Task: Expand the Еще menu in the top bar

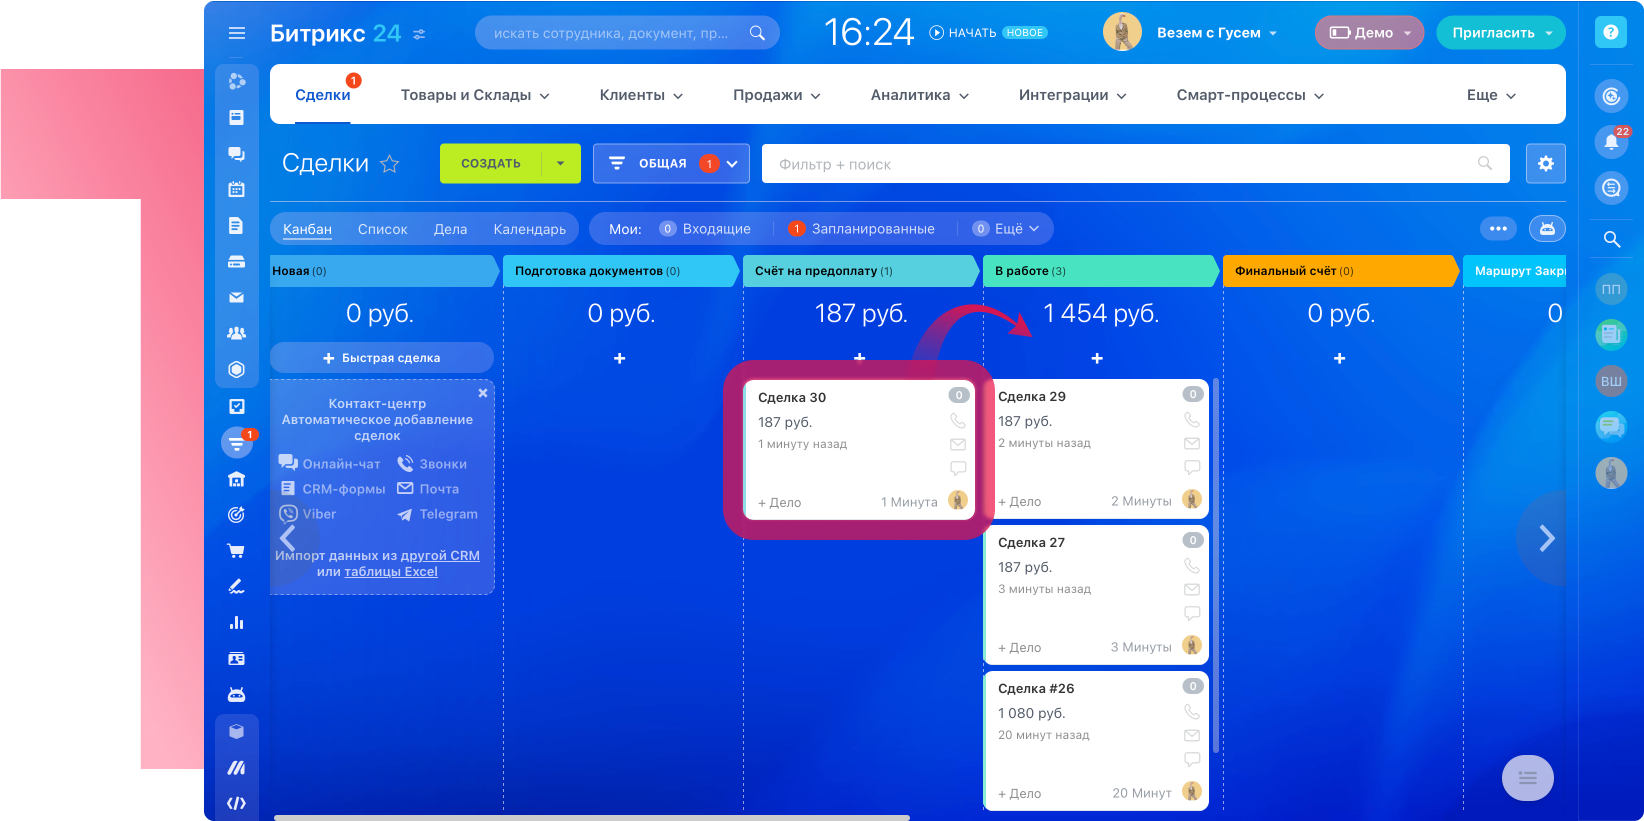Action: [x=1491, y=95]
